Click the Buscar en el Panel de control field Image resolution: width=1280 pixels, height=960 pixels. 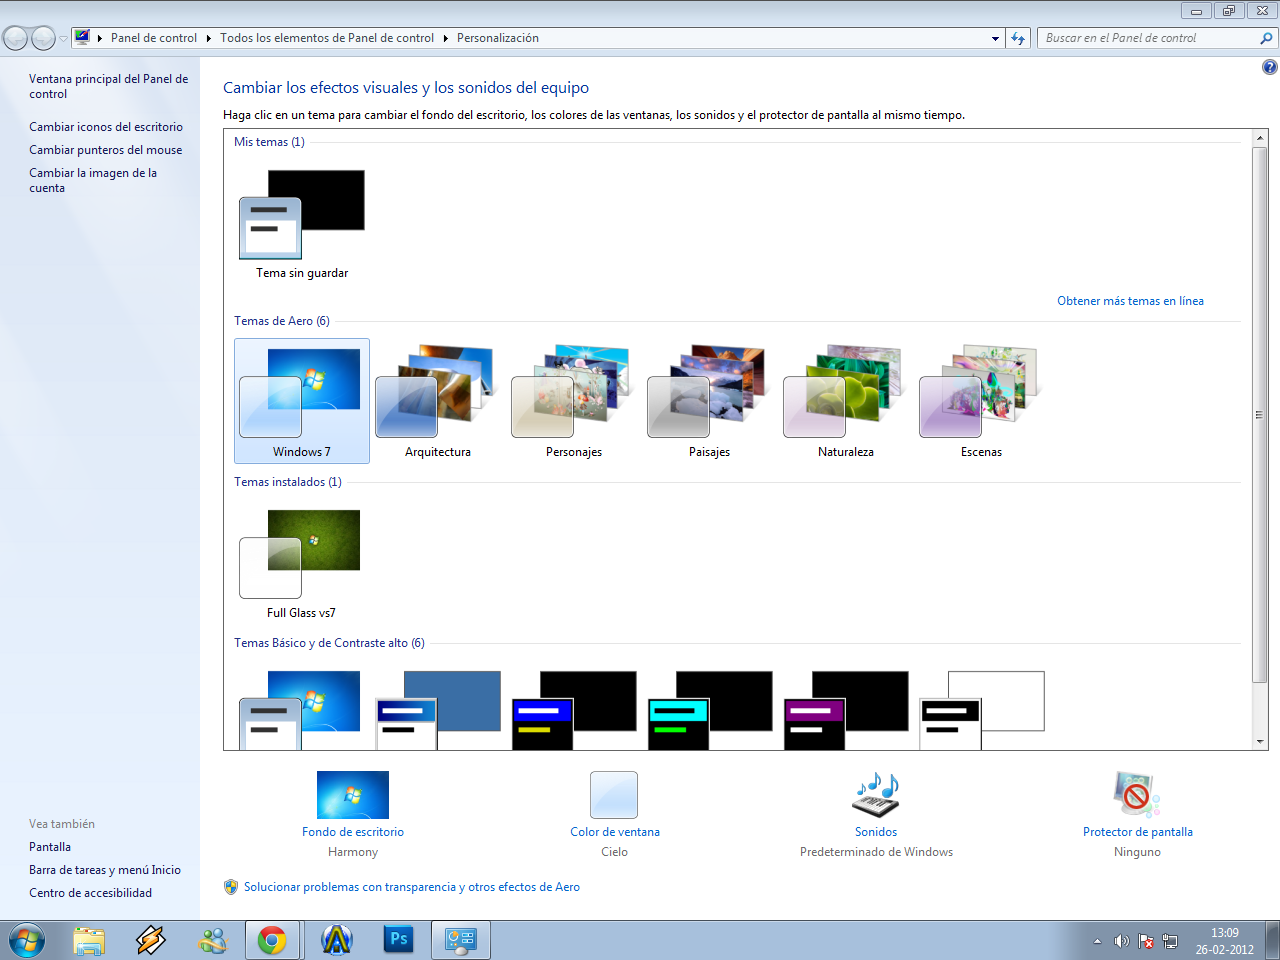point(1148,38)
